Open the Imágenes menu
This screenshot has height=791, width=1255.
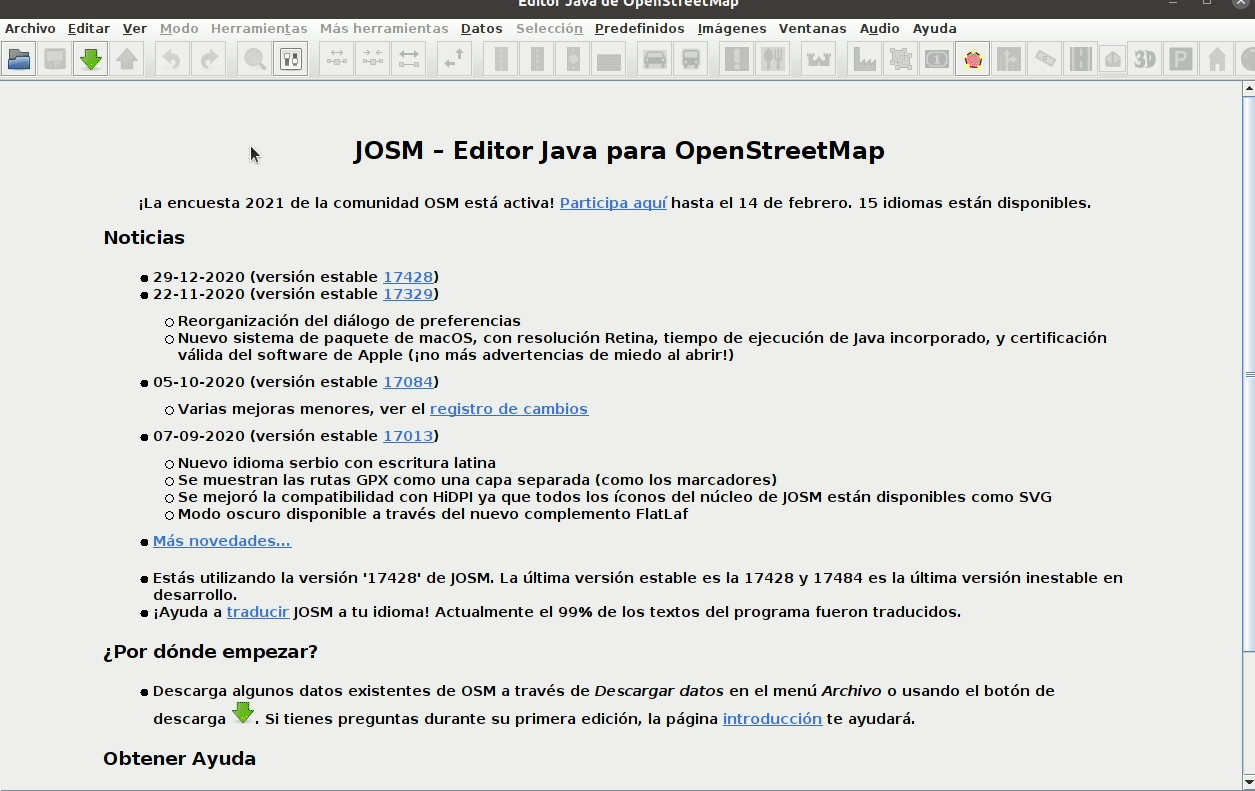(x=732, y=28)
